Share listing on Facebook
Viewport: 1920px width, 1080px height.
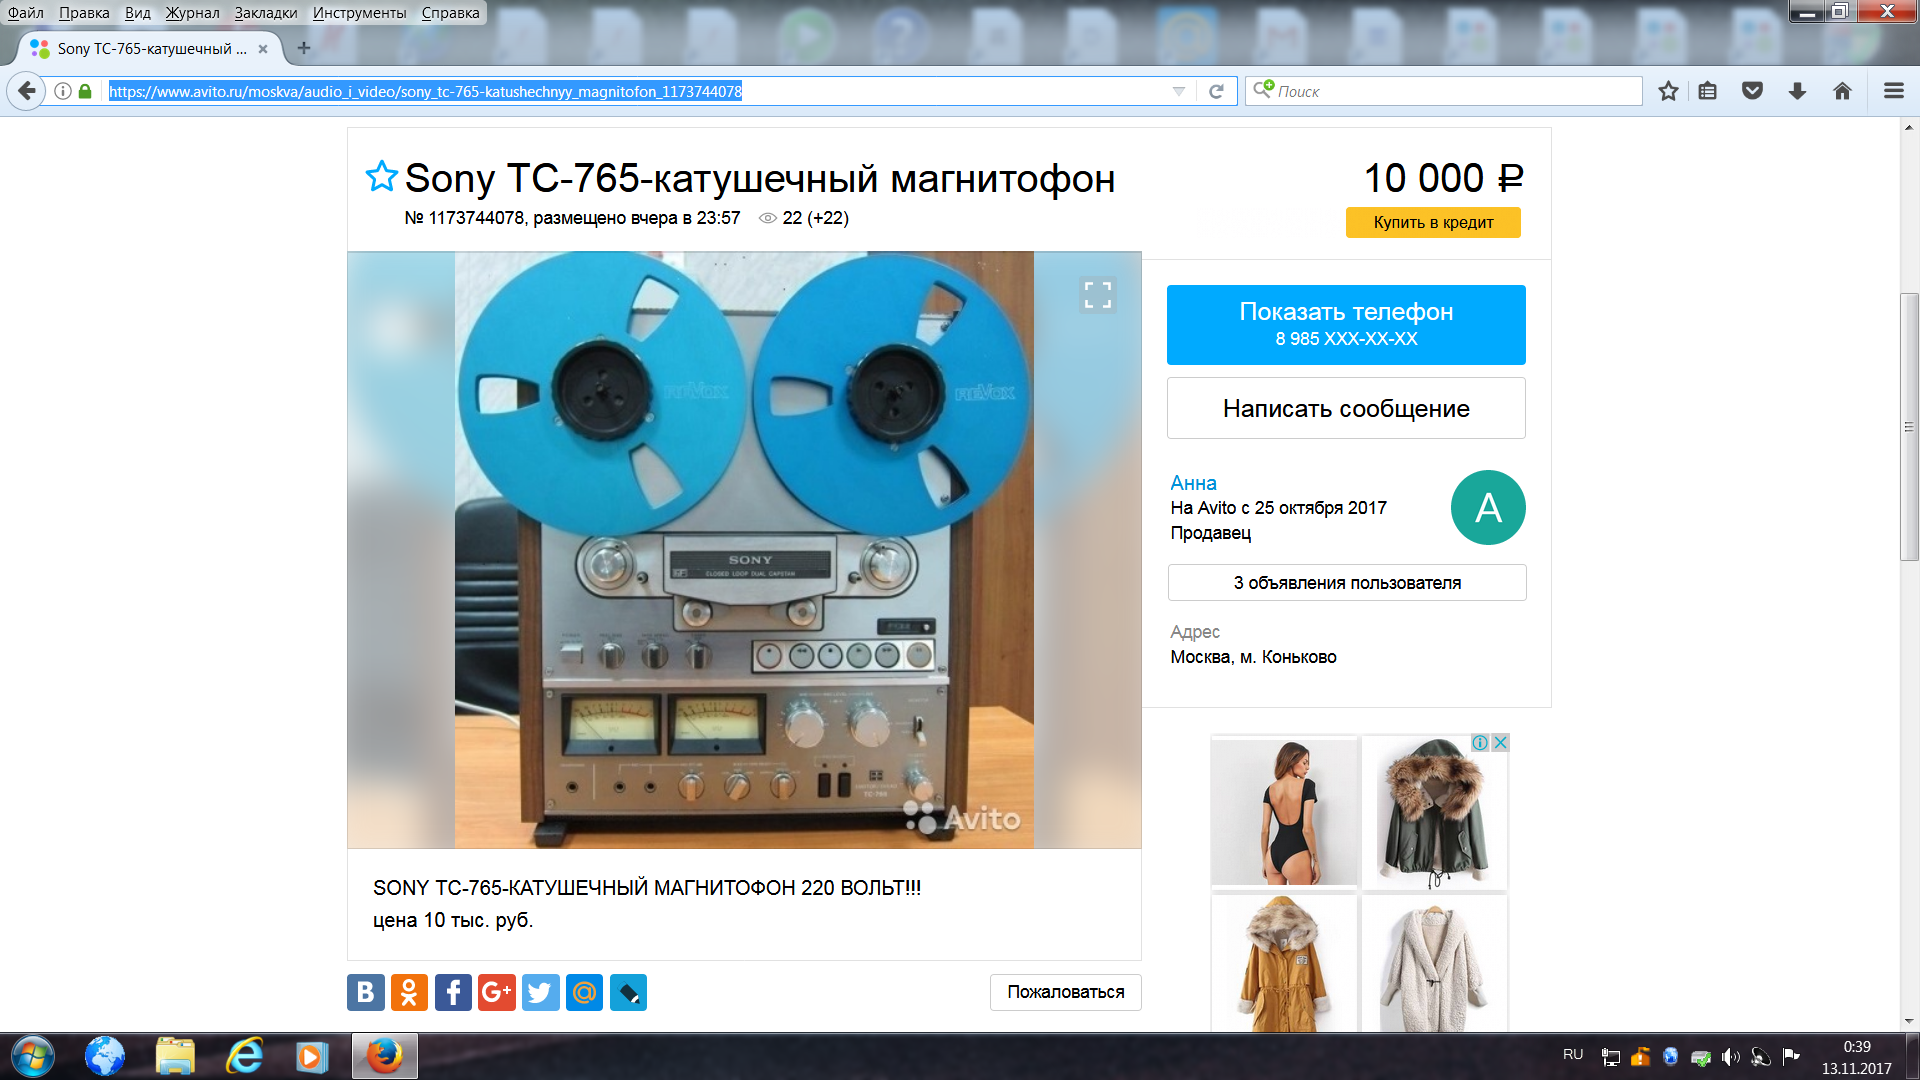453,992
